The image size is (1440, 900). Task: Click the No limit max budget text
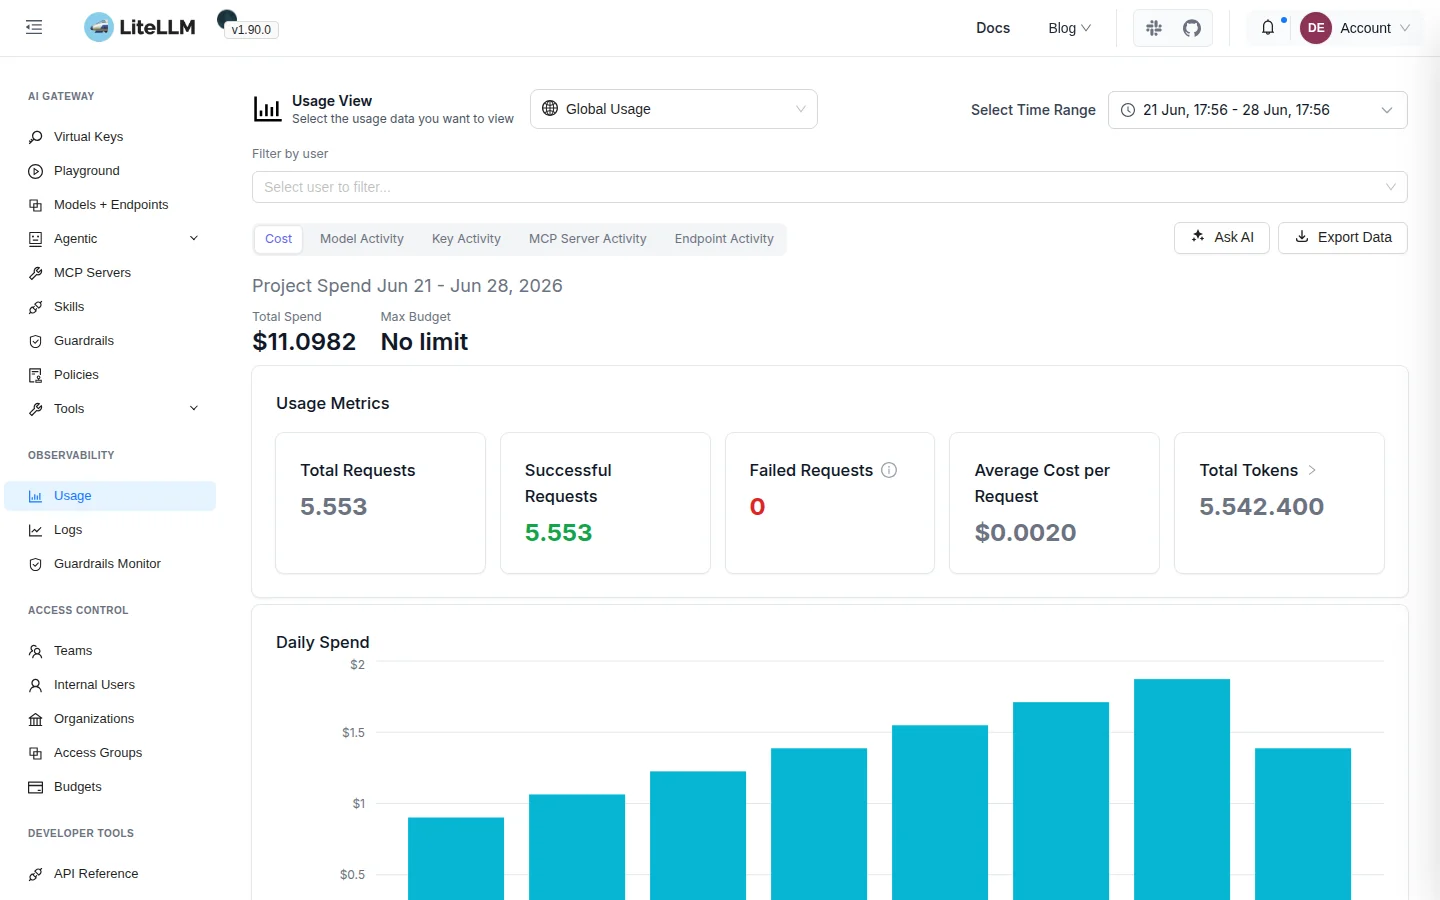tap(424, 342)
